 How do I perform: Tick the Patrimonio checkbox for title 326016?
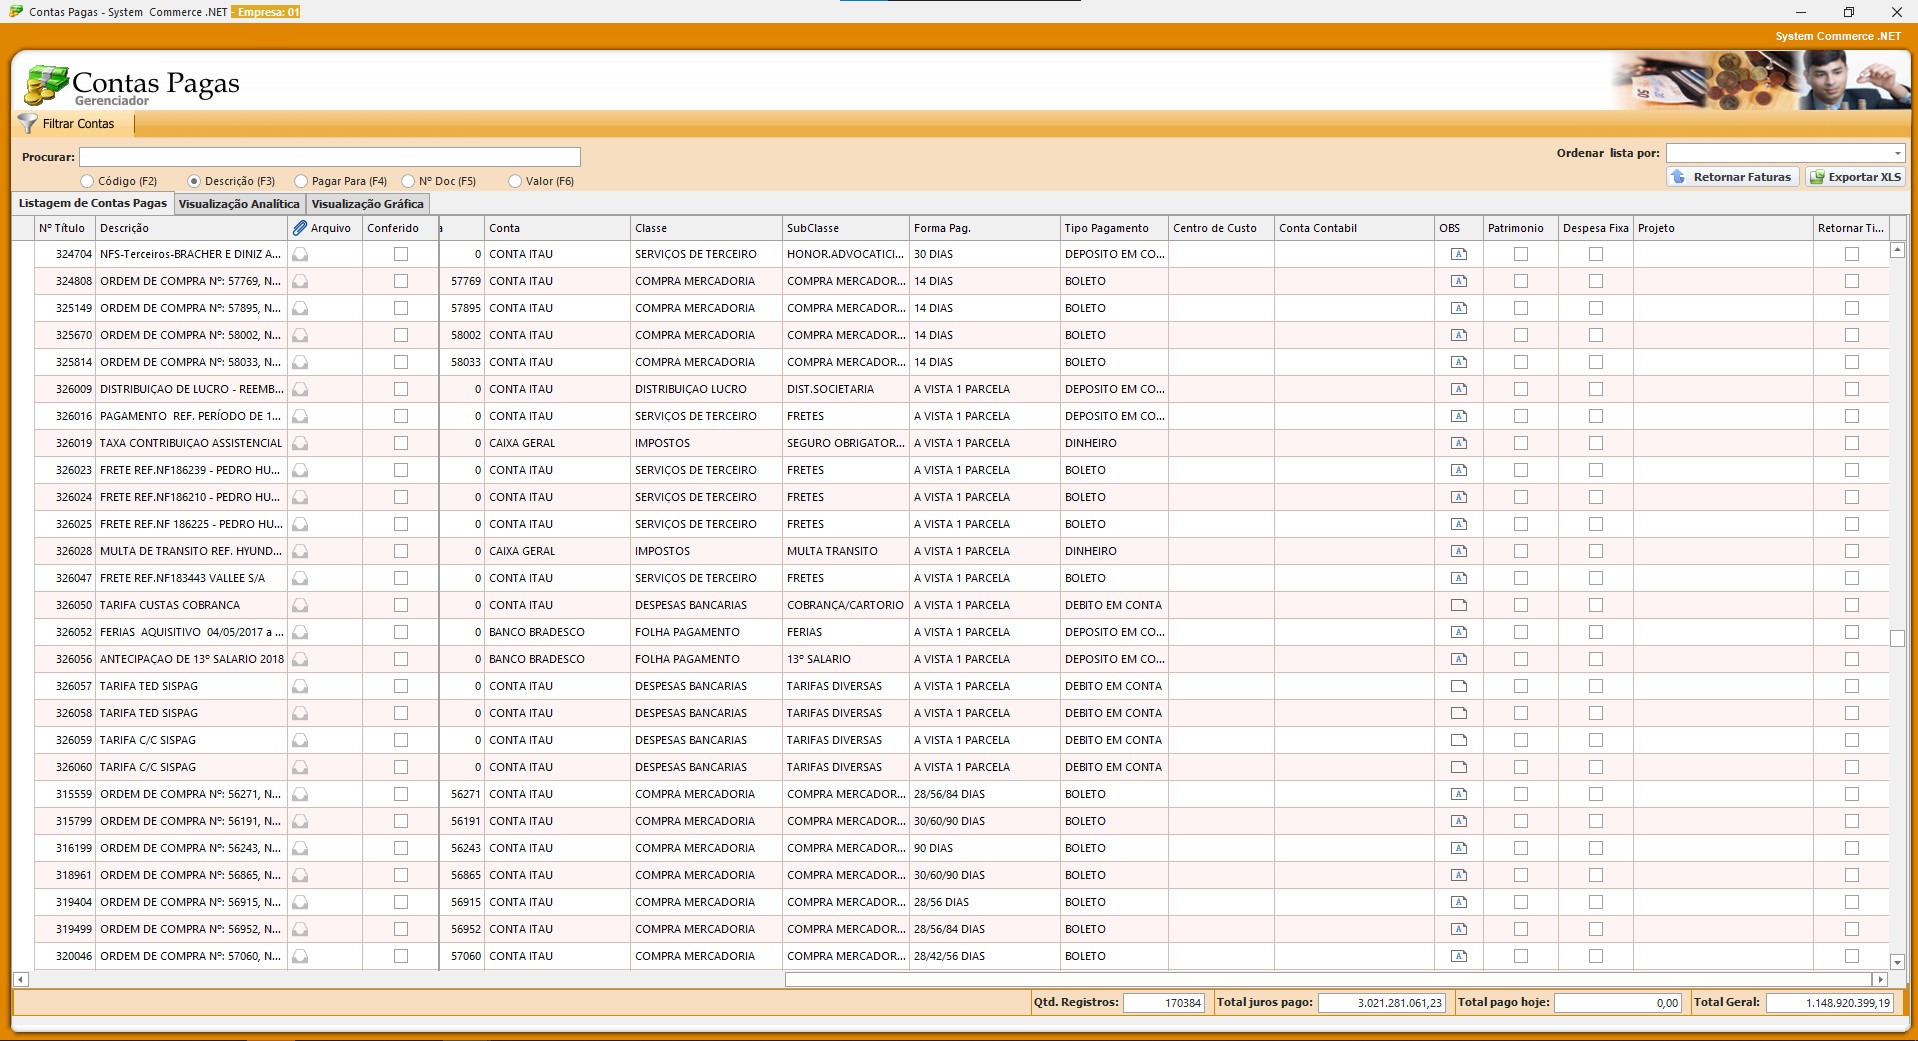[1520, 416]
